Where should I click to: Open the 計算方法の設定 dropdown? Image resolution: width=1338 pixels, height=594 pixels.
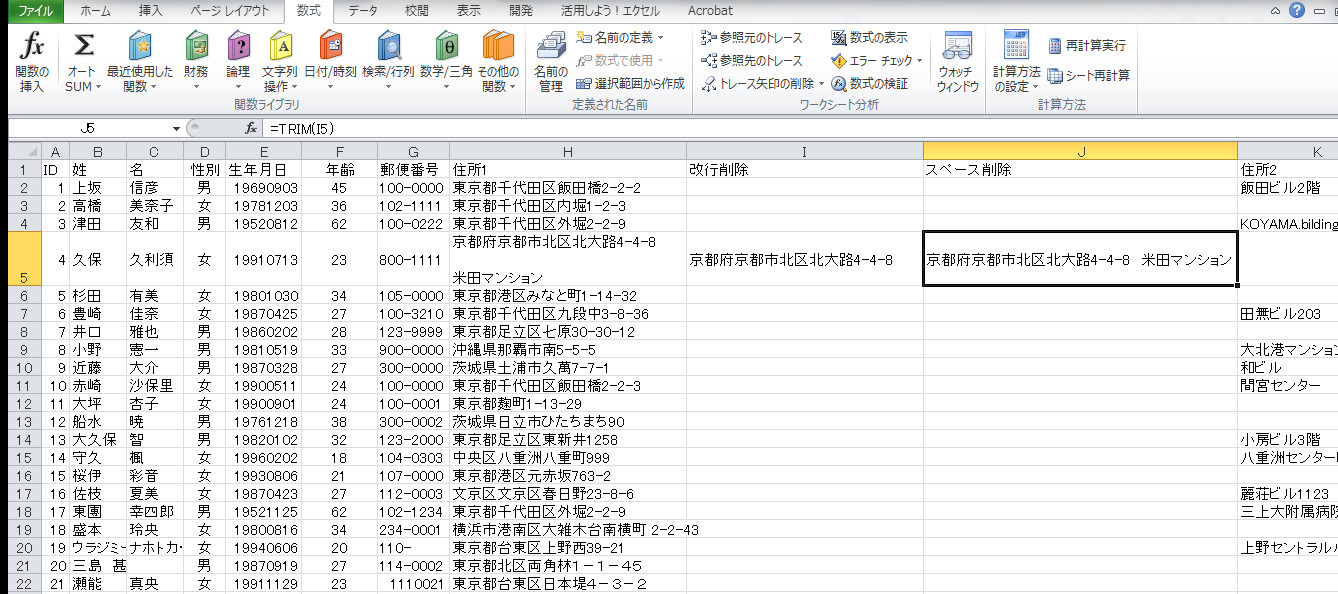coord(1016,62)
